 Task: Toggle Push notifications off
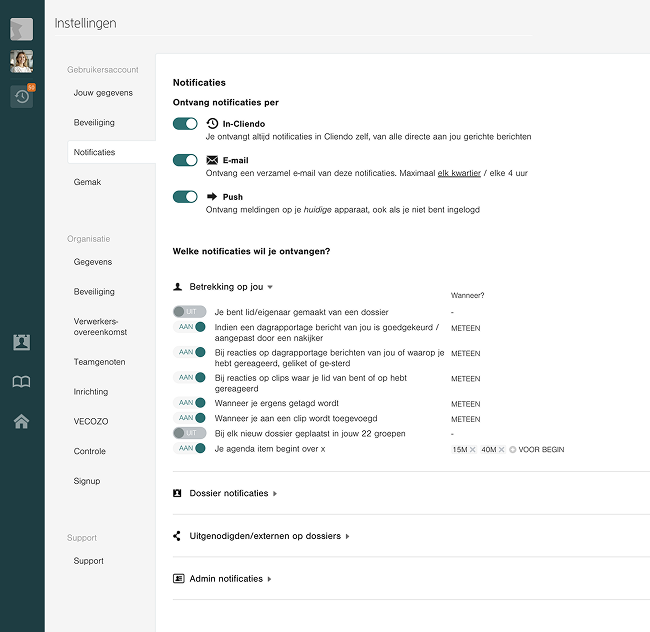(185, 197)
